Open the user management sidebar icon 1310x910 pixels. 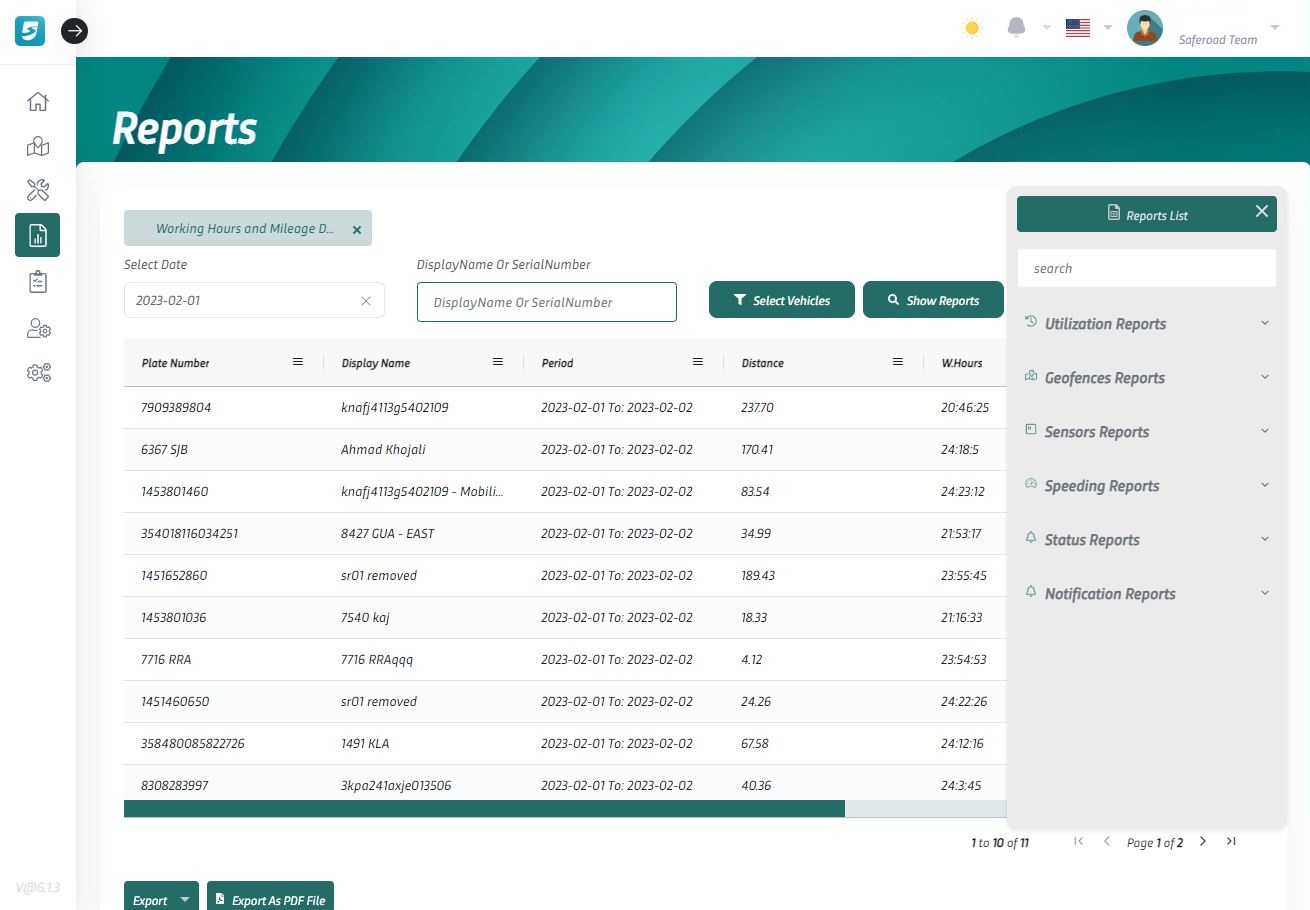pyautogui.click(x=38, y=328)
